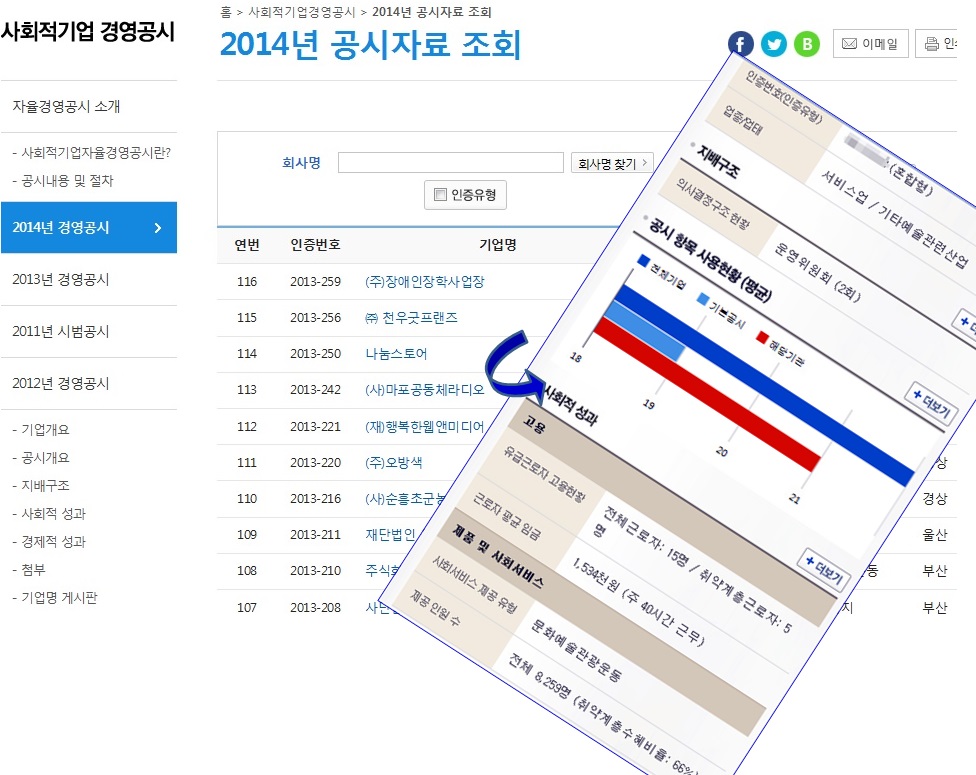
Task: Share via green B blog icon
Action: [x=807, y=44]
